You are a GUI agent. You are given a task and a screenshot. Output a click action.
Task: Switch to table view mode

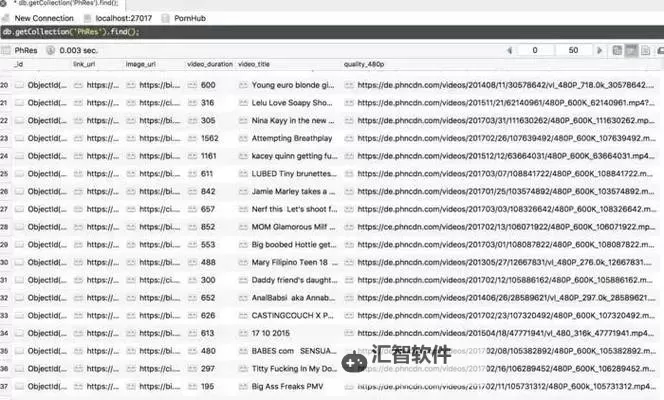(x=631, y=50)
